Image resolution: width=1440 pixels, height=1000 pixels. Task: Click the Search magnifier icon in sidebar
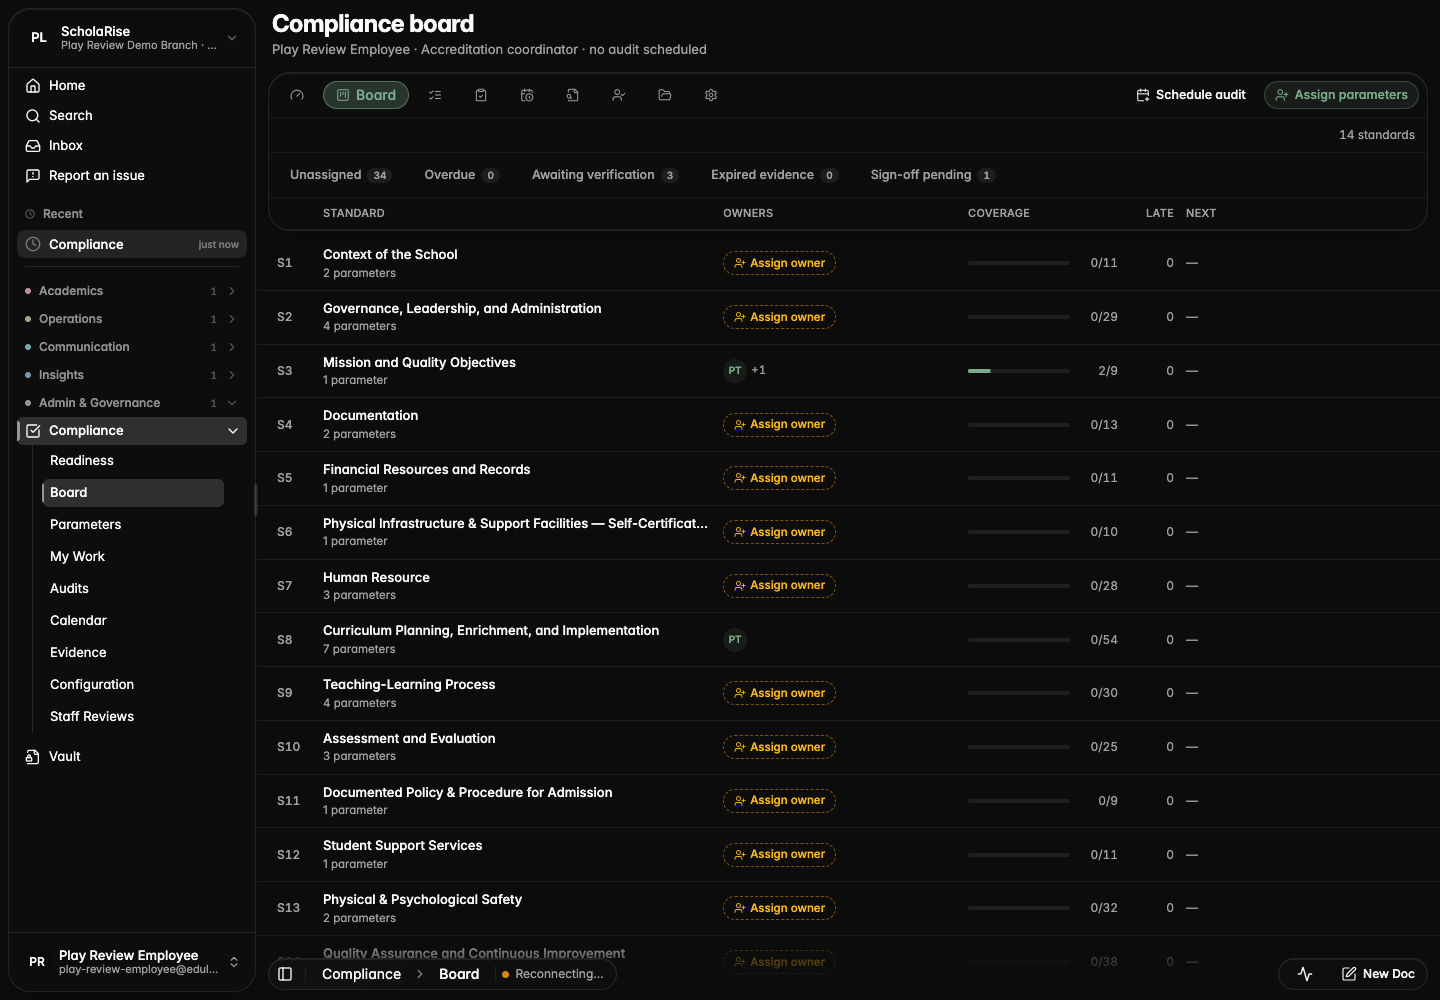pyautogui.click(x=33, y=116)
